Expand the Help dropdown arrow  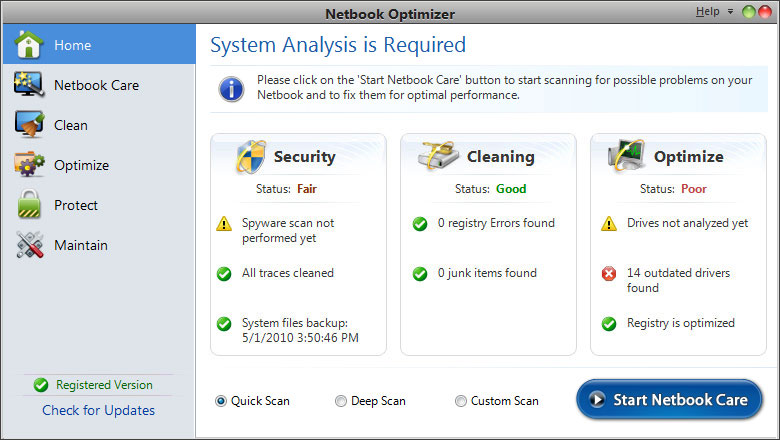731,12
